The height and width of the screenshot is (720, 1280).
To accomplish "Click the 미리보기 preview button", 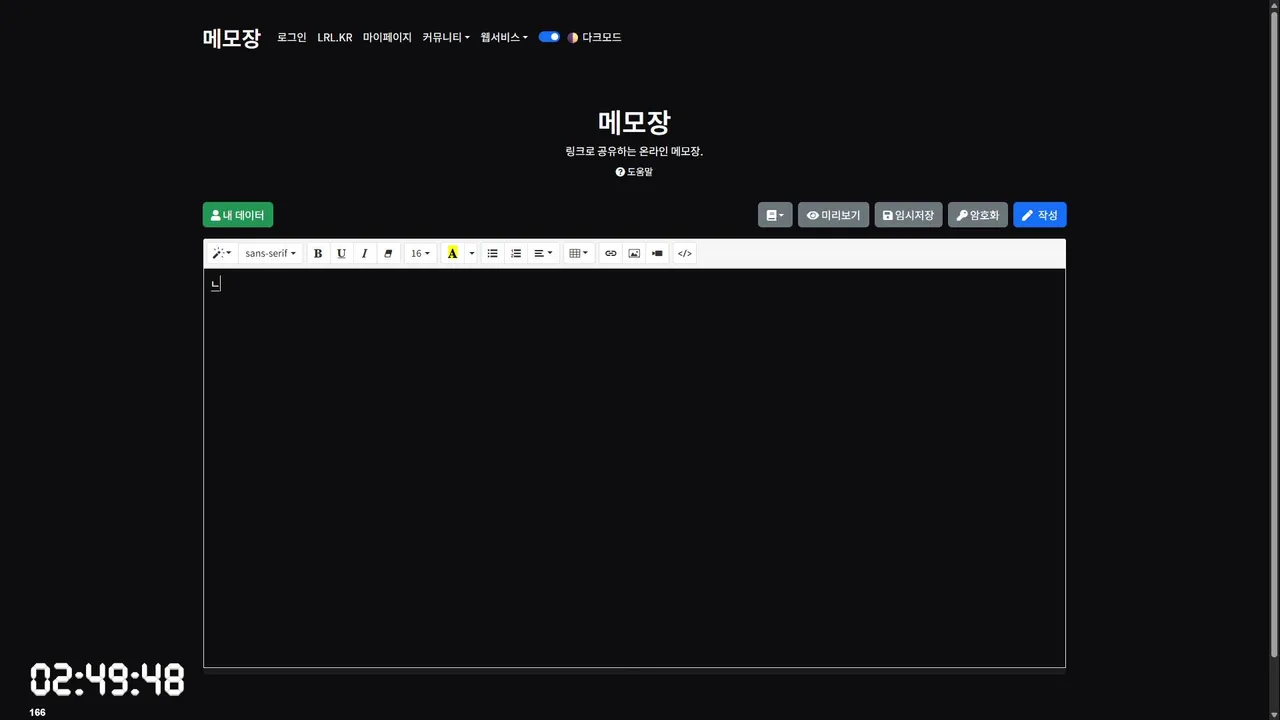I will (833, 215).
